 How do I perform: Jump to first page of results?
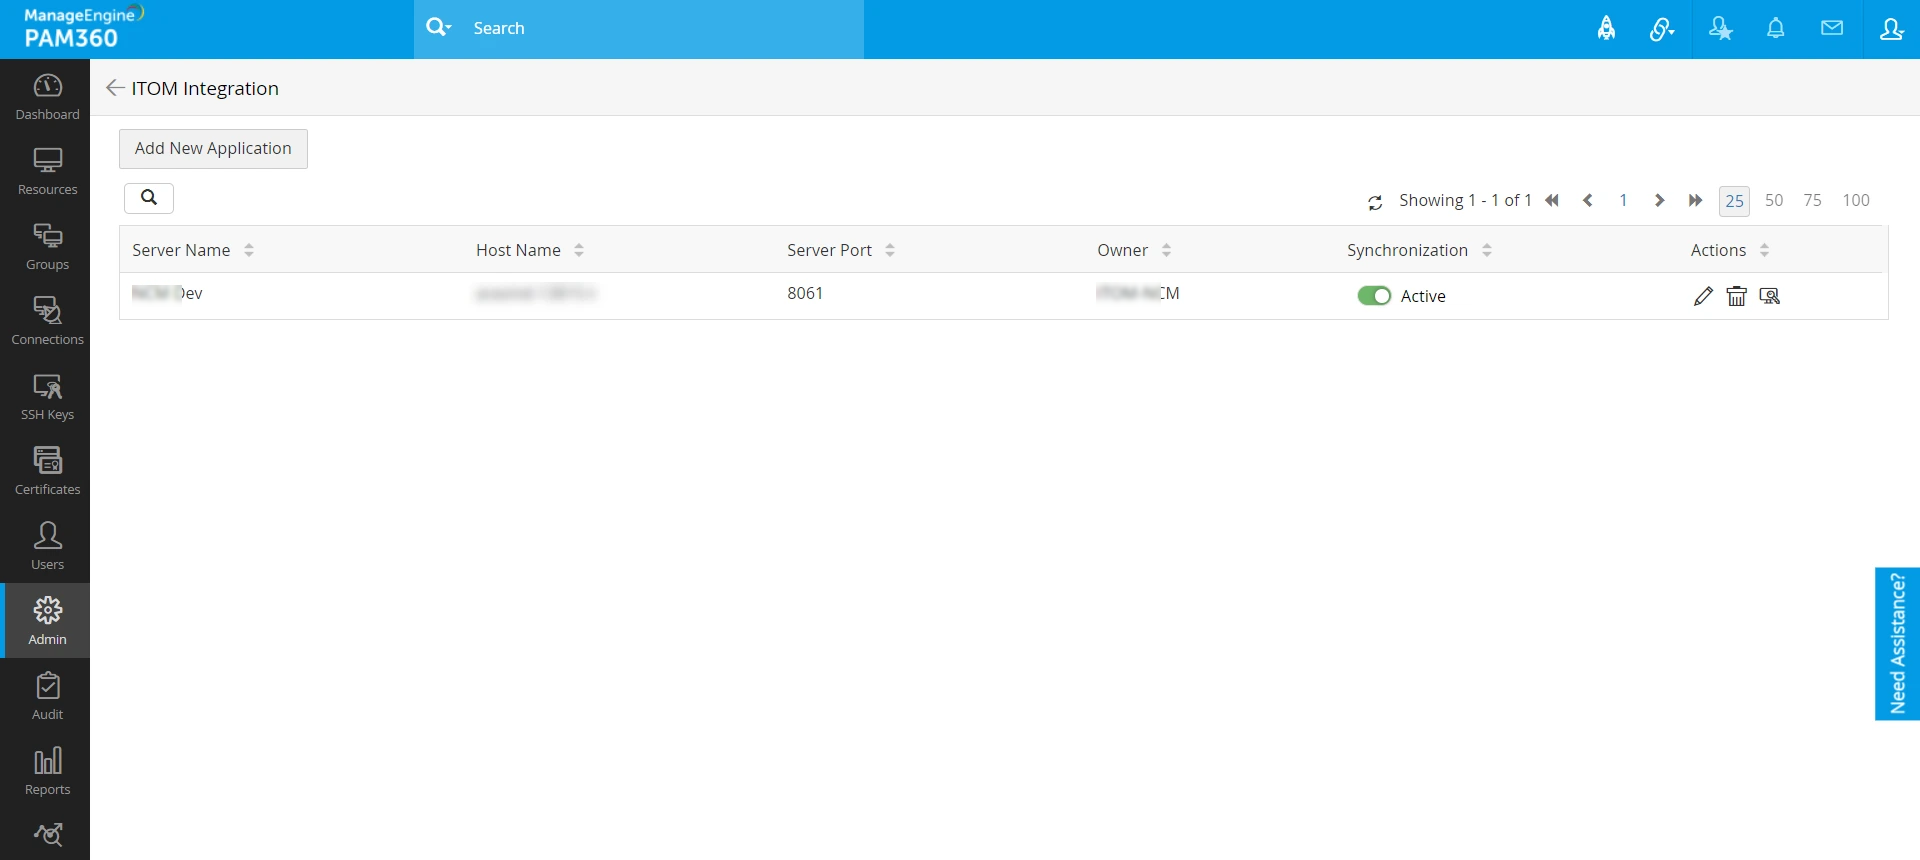pyautogui.click(x=1552, y=201)
